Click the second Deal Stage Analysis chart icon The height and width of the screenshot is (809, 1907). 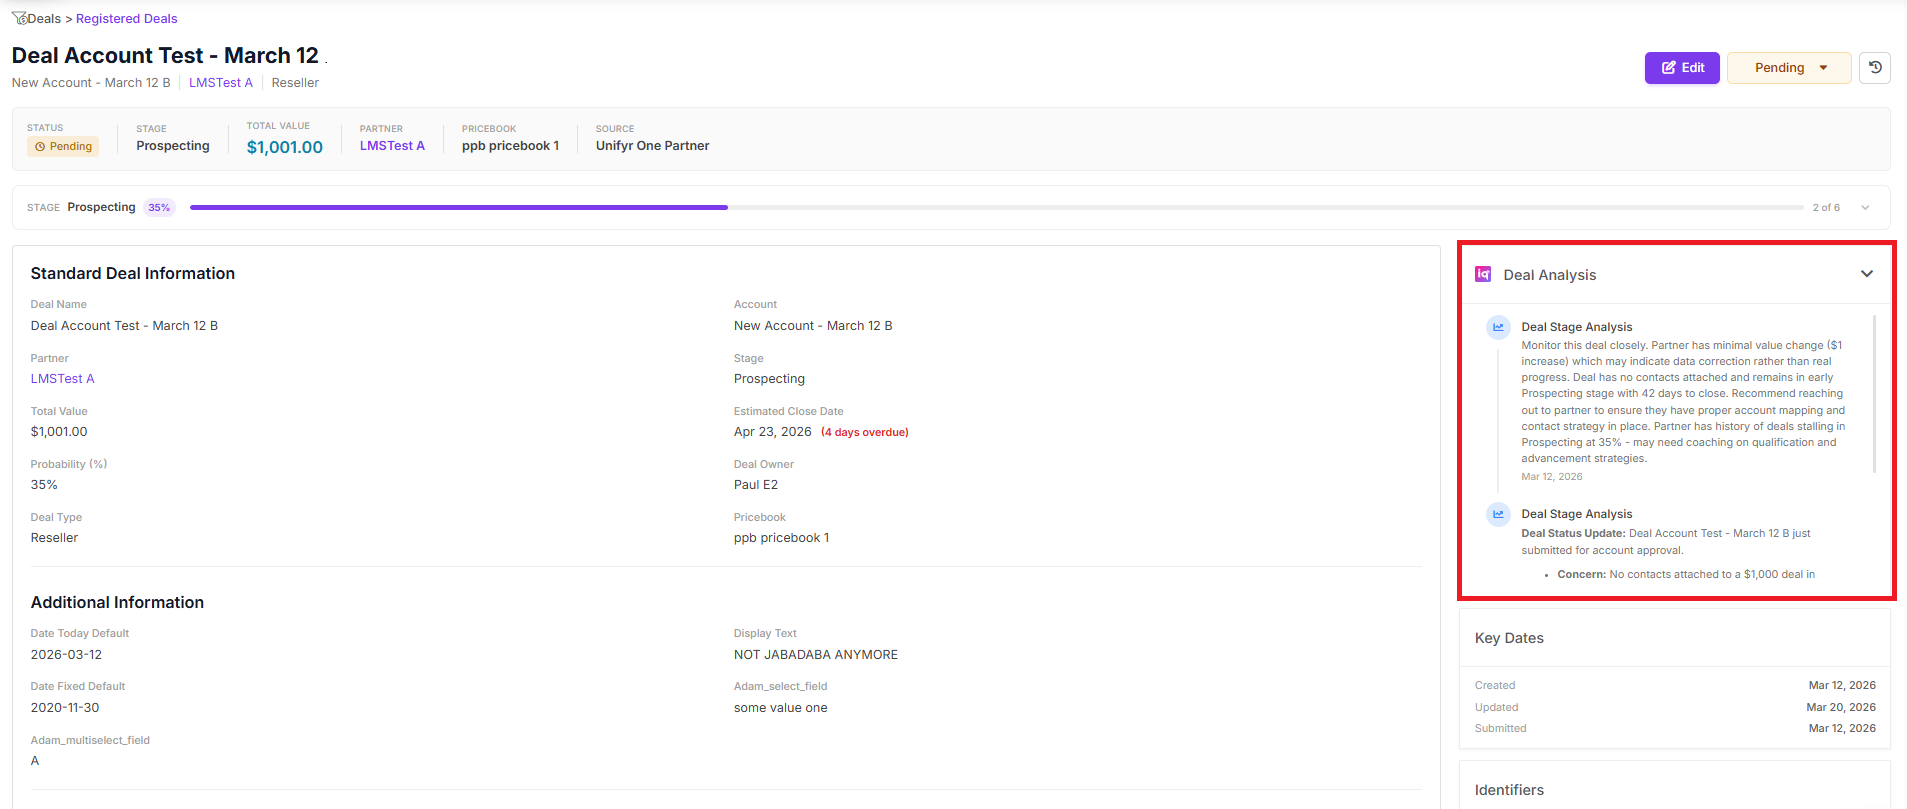click(x=1498, y=514)
